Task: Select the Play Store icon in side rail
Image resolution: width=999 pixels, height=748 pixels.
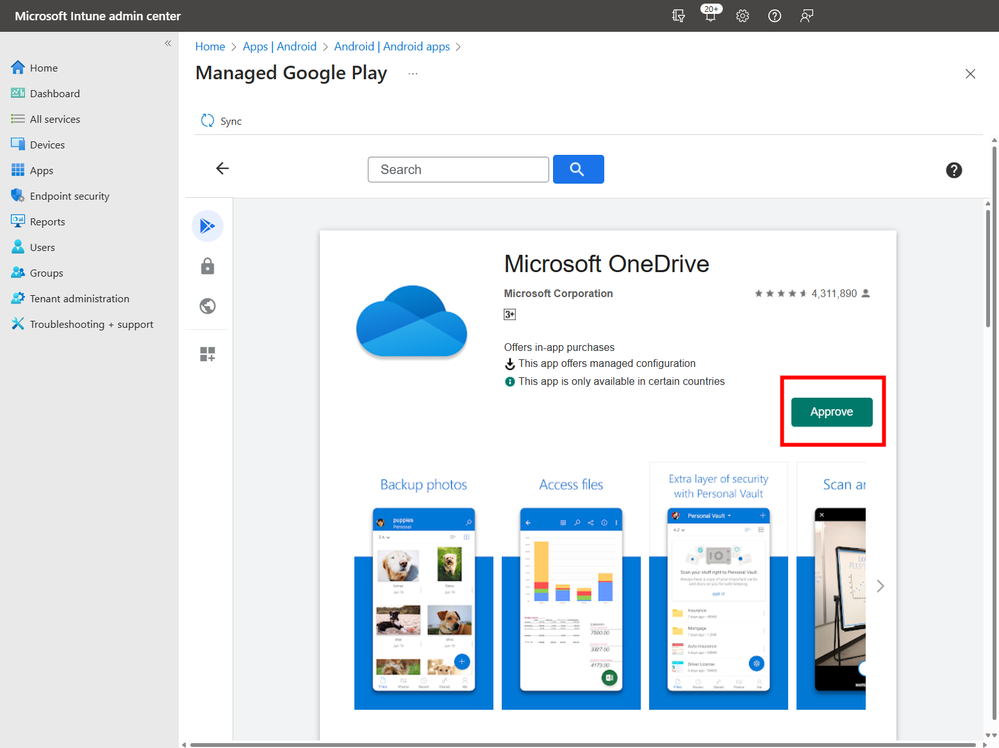Action: [x=207, y=226]
